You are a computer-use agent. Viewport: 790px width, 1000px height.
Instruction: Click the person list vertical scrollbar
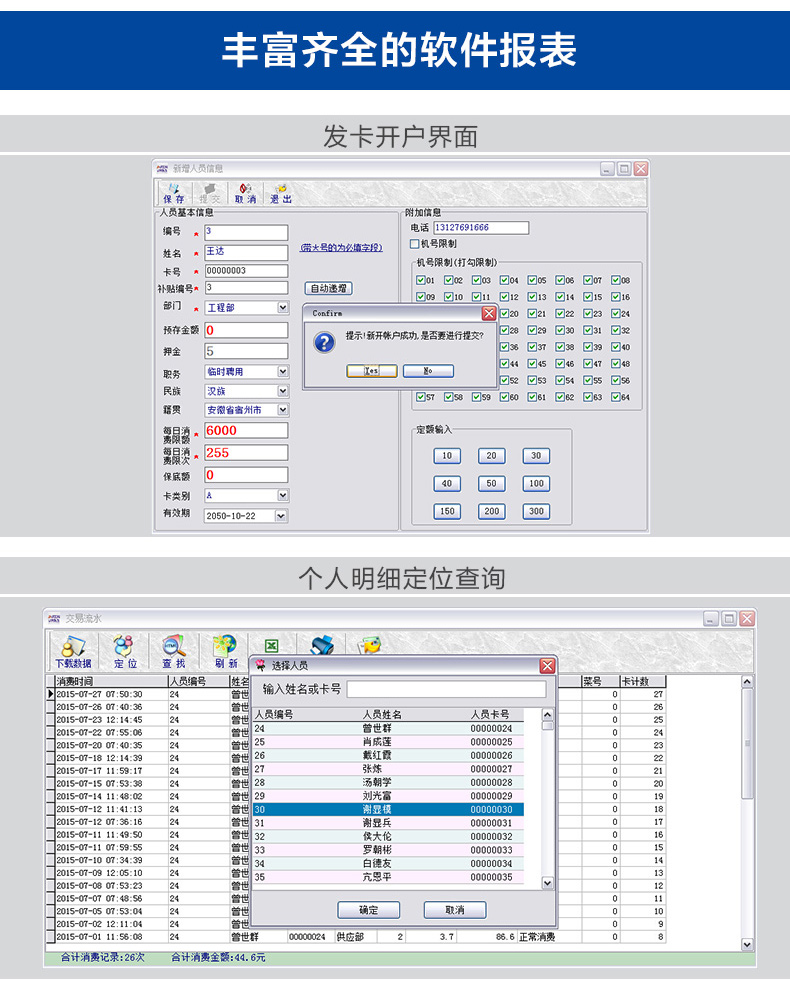[547, 800]
